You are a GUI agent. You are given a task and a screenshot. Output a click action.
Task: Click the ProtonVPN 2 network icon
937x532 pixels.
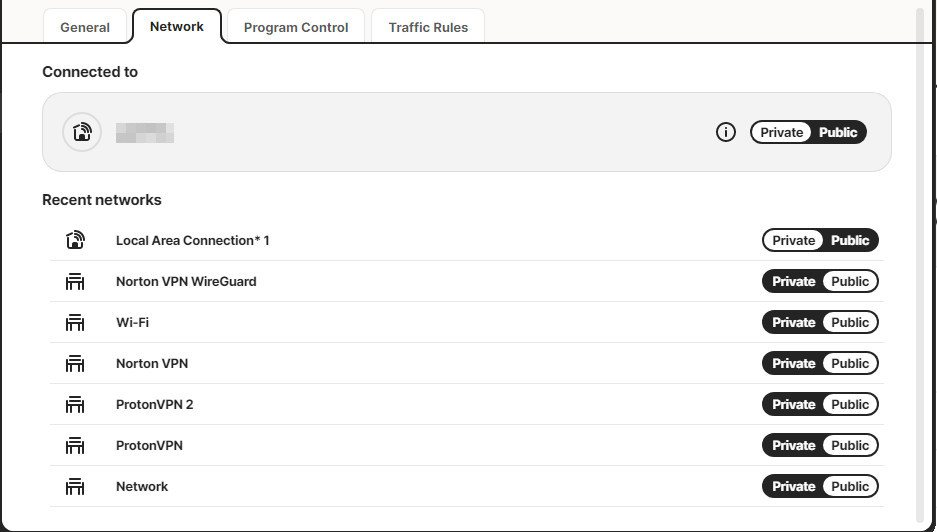75,405
